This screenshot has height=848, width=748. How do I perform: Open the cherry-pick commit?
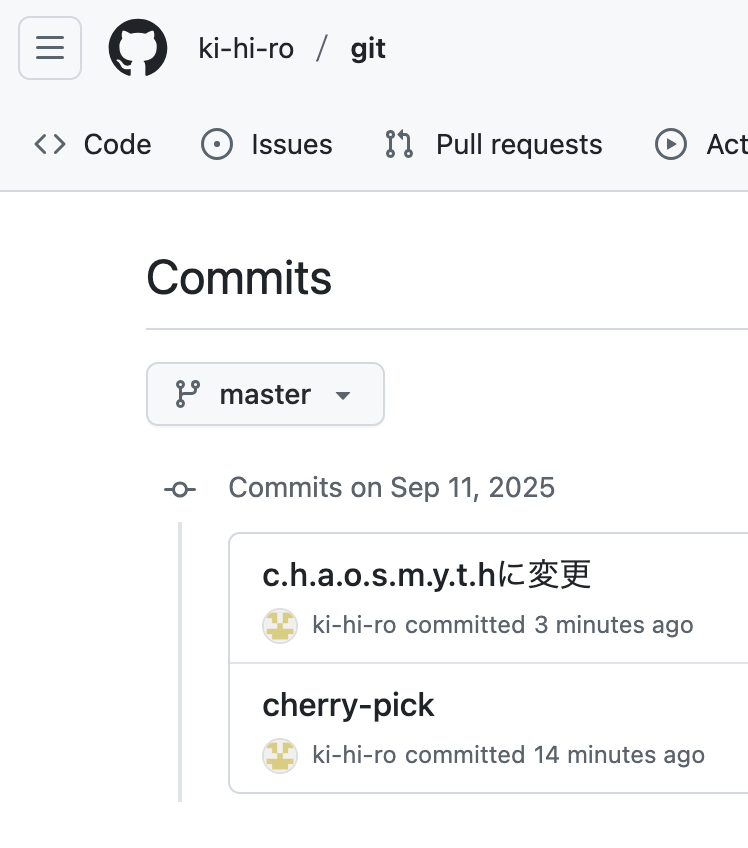coord(348,705)
